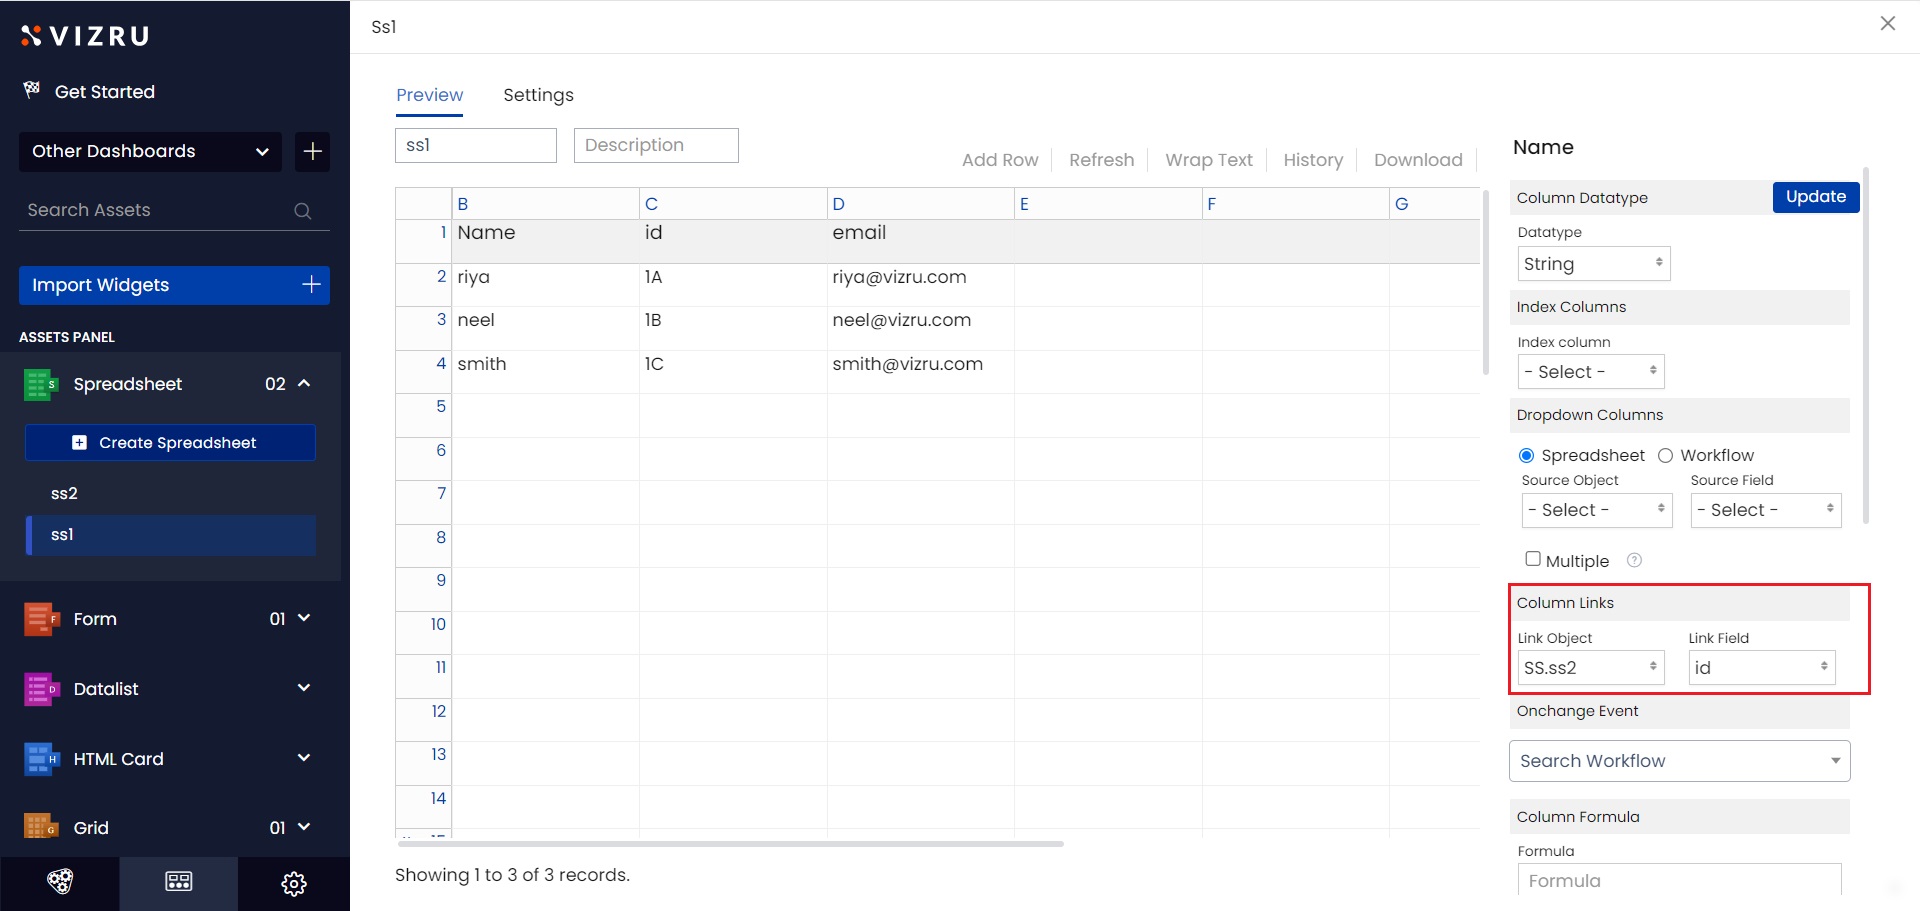Click the Spreadsheet asset icon
The width and height of the screenshot is (1920, 911).
[39, 385]
